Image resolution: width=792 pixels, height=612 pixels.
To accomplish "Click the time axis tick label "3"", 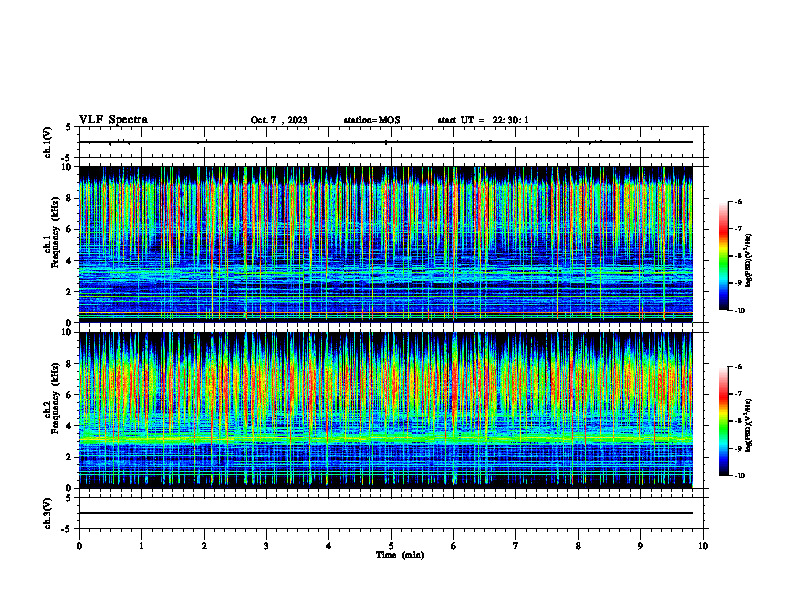I will pyautogui.click(x=266, y=546).
